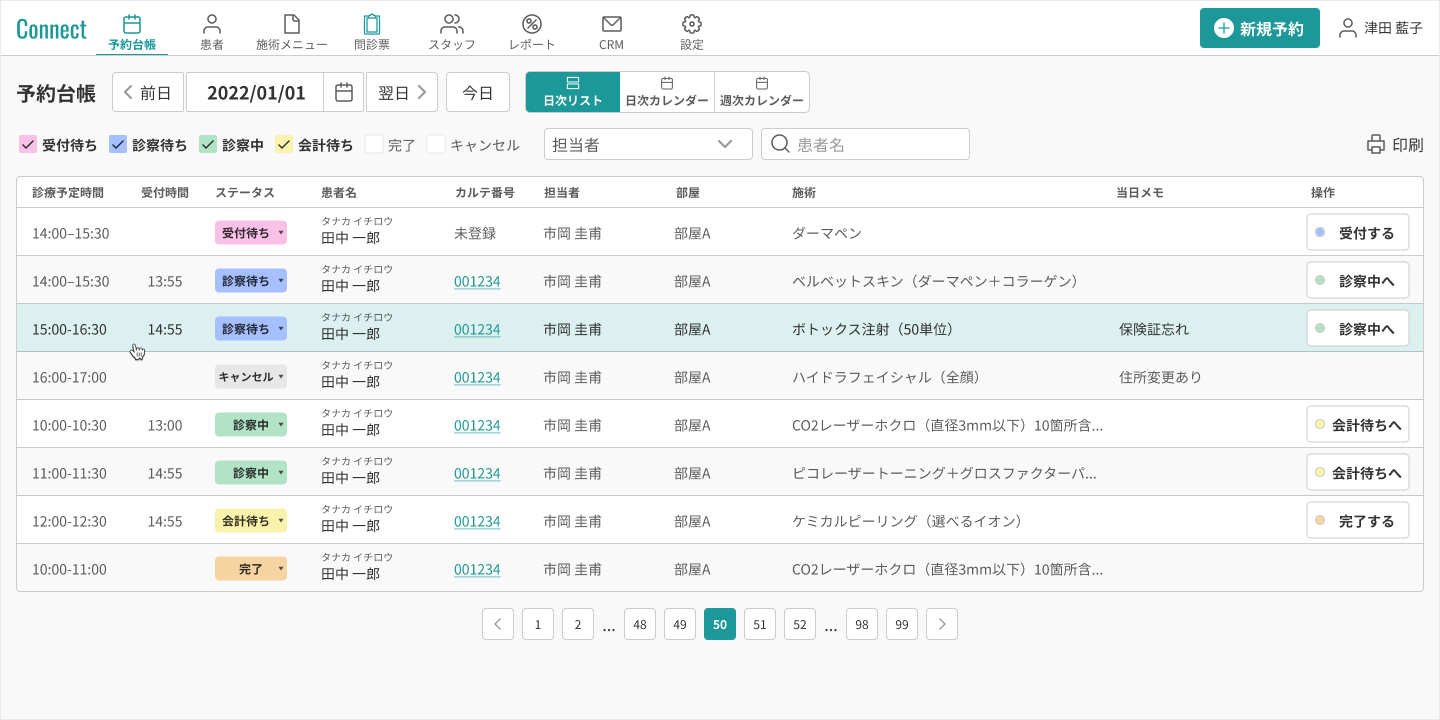Image resolution: width=1440 pixels, height=720 pixels.
Task: Click 受付する for ダーマペン row
Action: [x=1358, y=232]
